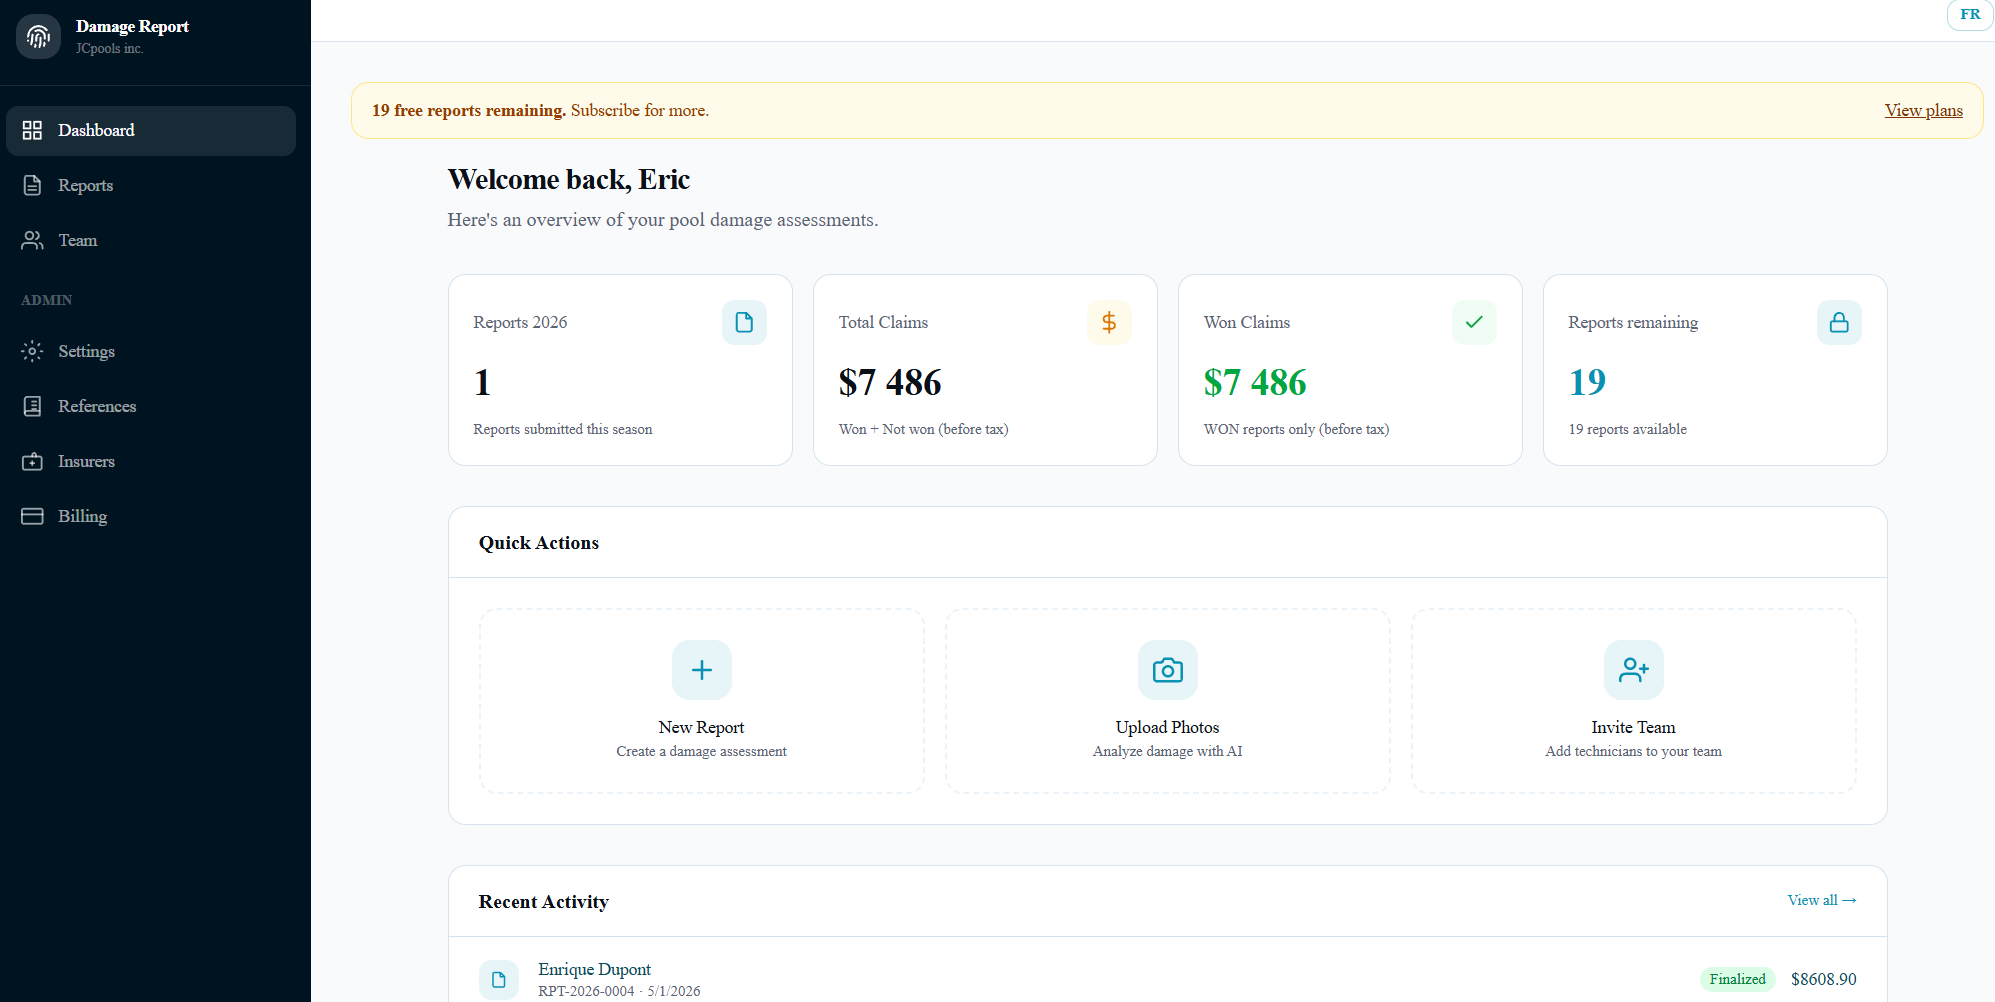Click the green $7 486 Won Claims value
This screenshot has width=1995, height=1002.
(1255, 382)
